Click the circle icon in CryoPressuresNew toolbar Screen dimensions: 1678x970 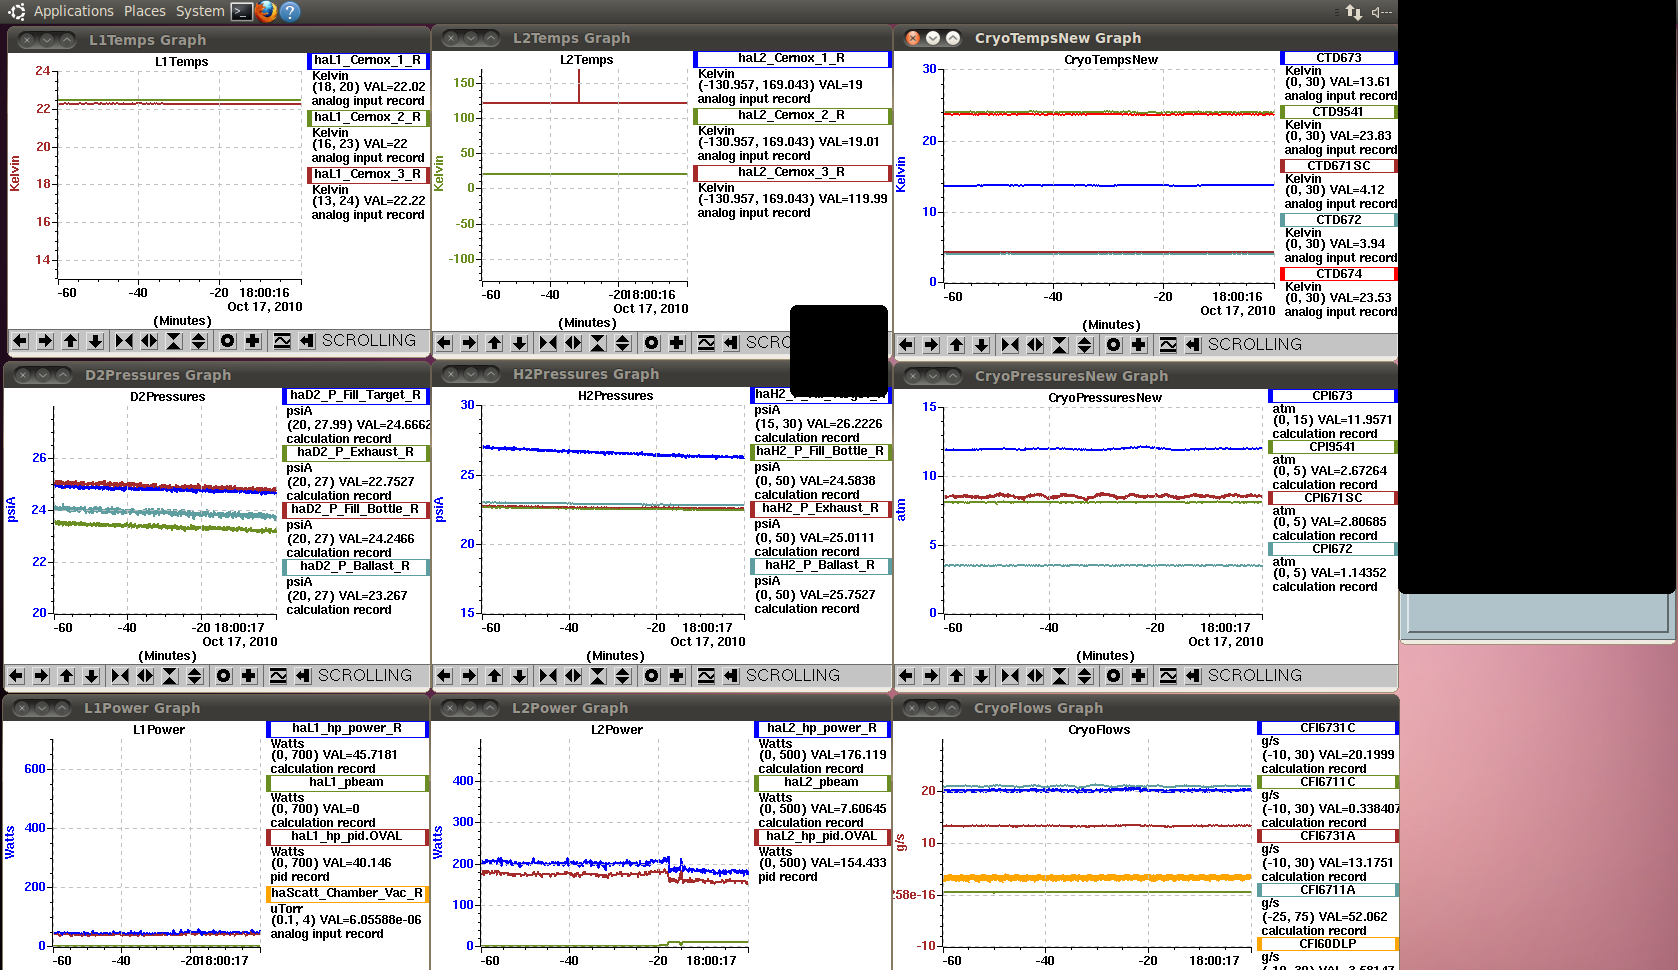(1114, 676)
